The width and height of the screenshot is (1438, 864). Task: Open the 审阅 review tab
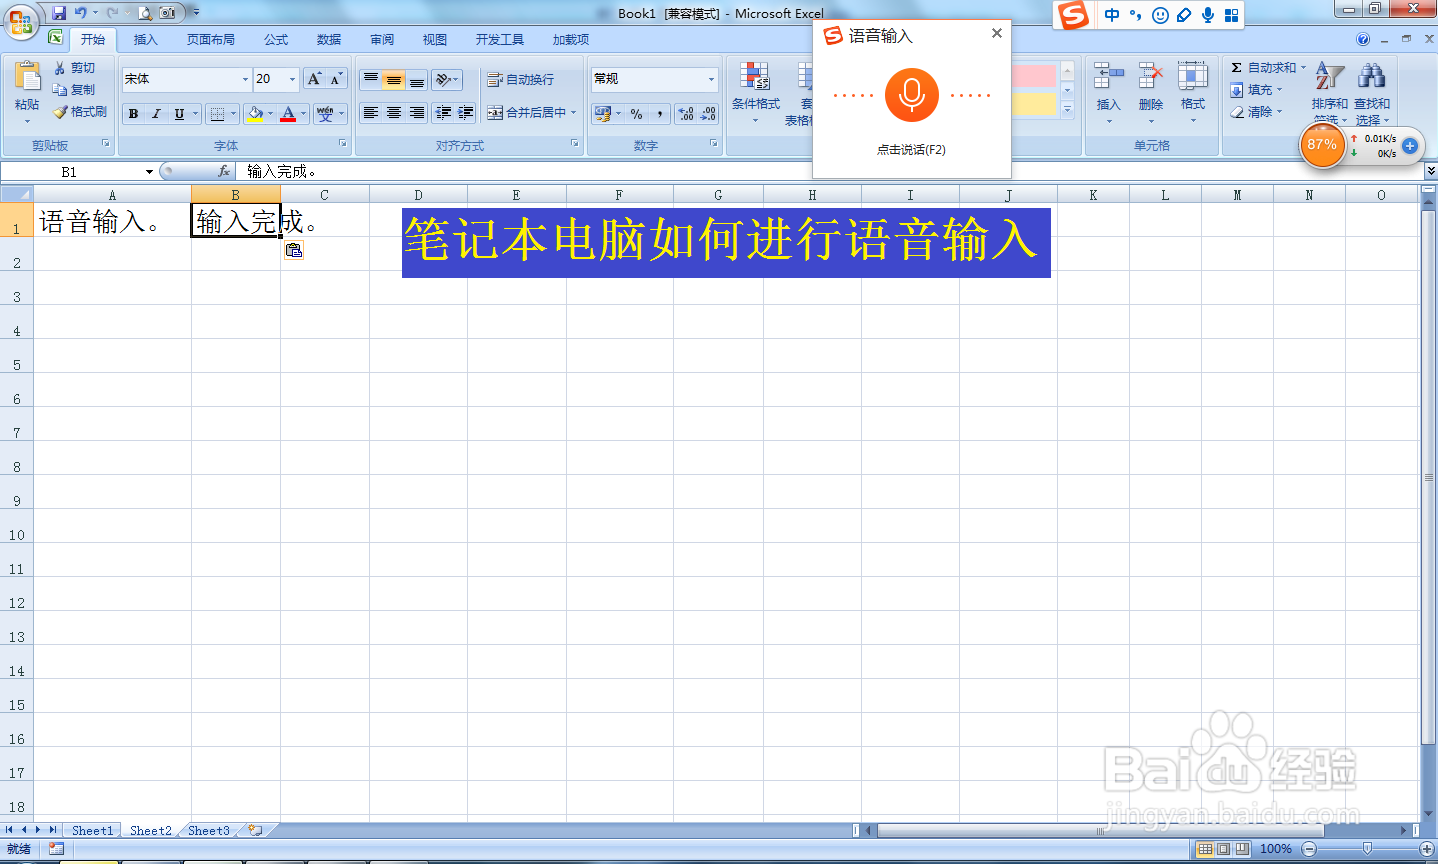click(382, 40)
